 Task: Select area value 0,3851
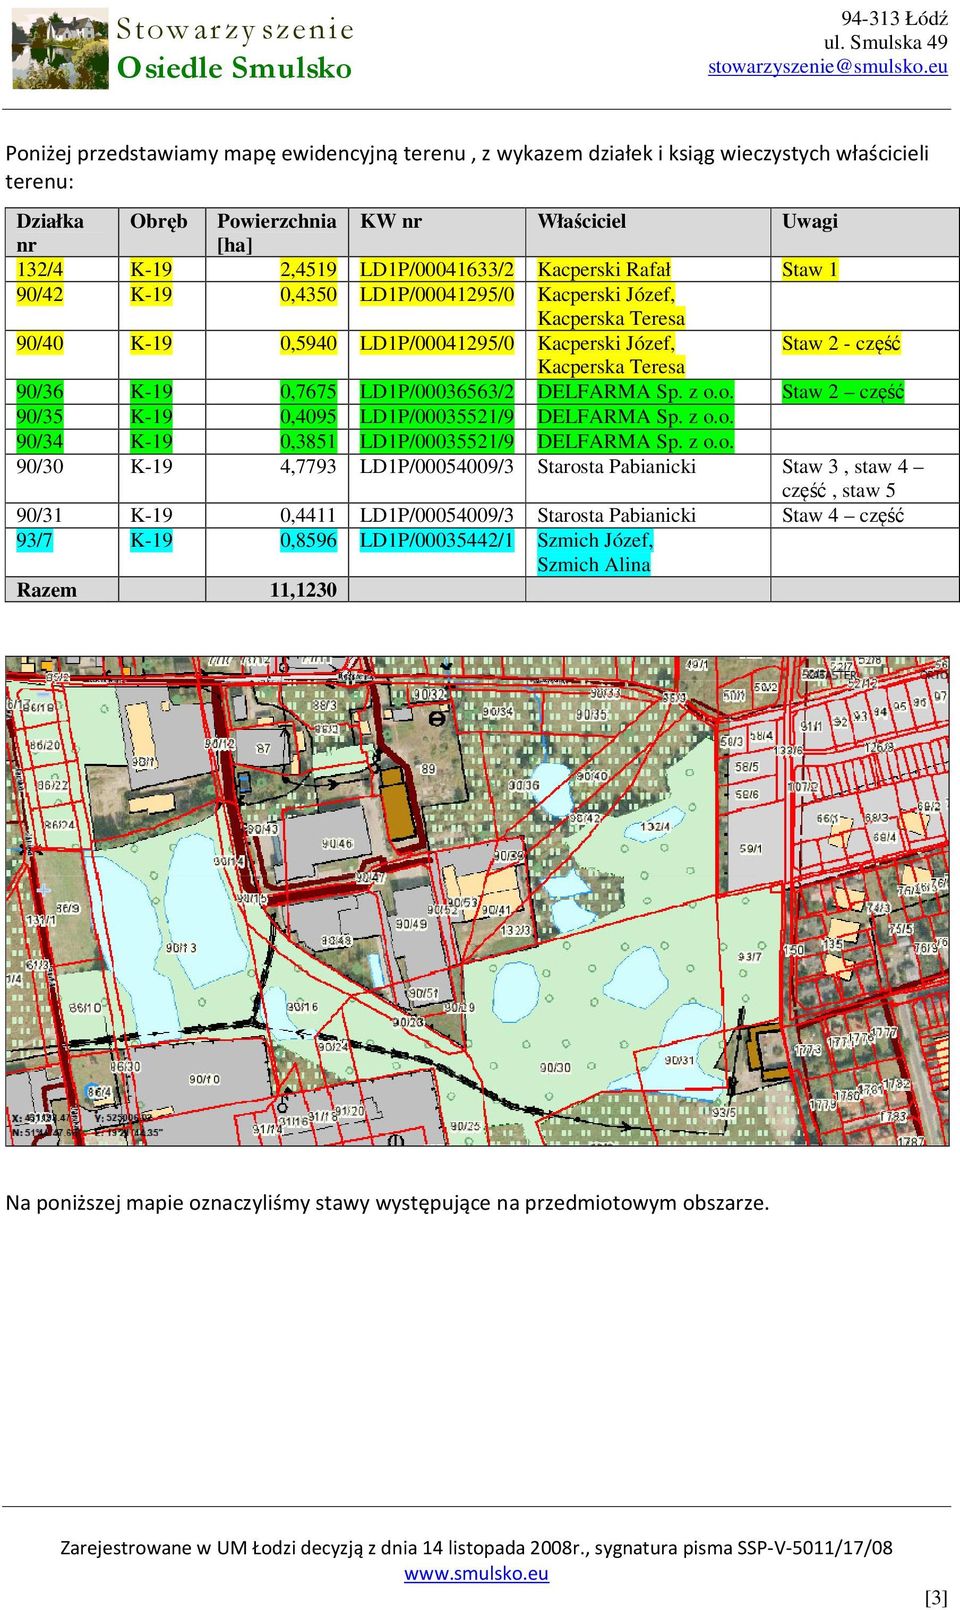click(x=308, y=441)
